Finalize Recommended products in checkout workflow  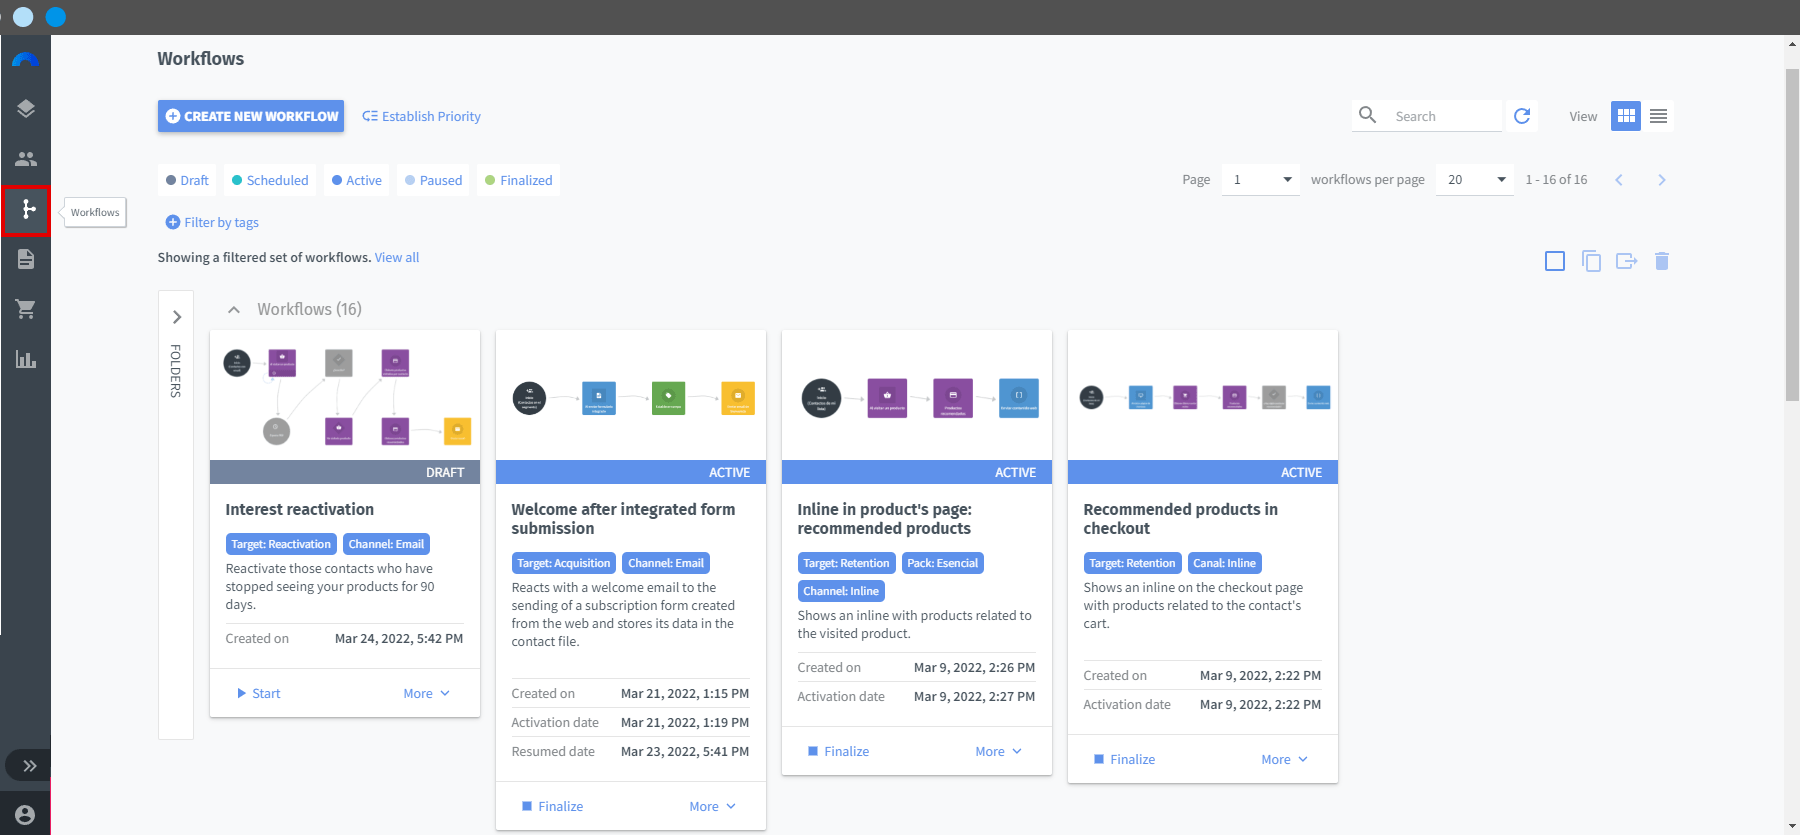(x=1124, y=759)
